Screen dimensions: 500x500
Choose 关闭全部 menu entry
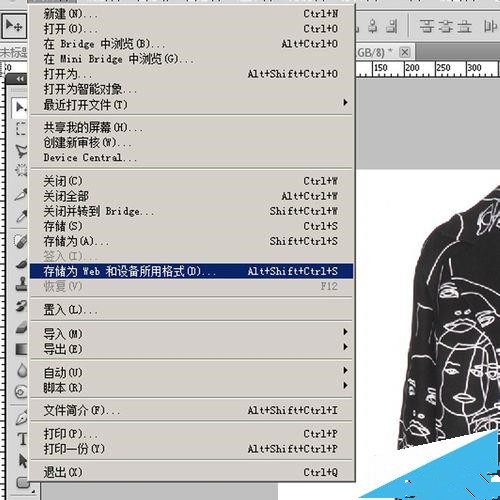click(191, 196)
